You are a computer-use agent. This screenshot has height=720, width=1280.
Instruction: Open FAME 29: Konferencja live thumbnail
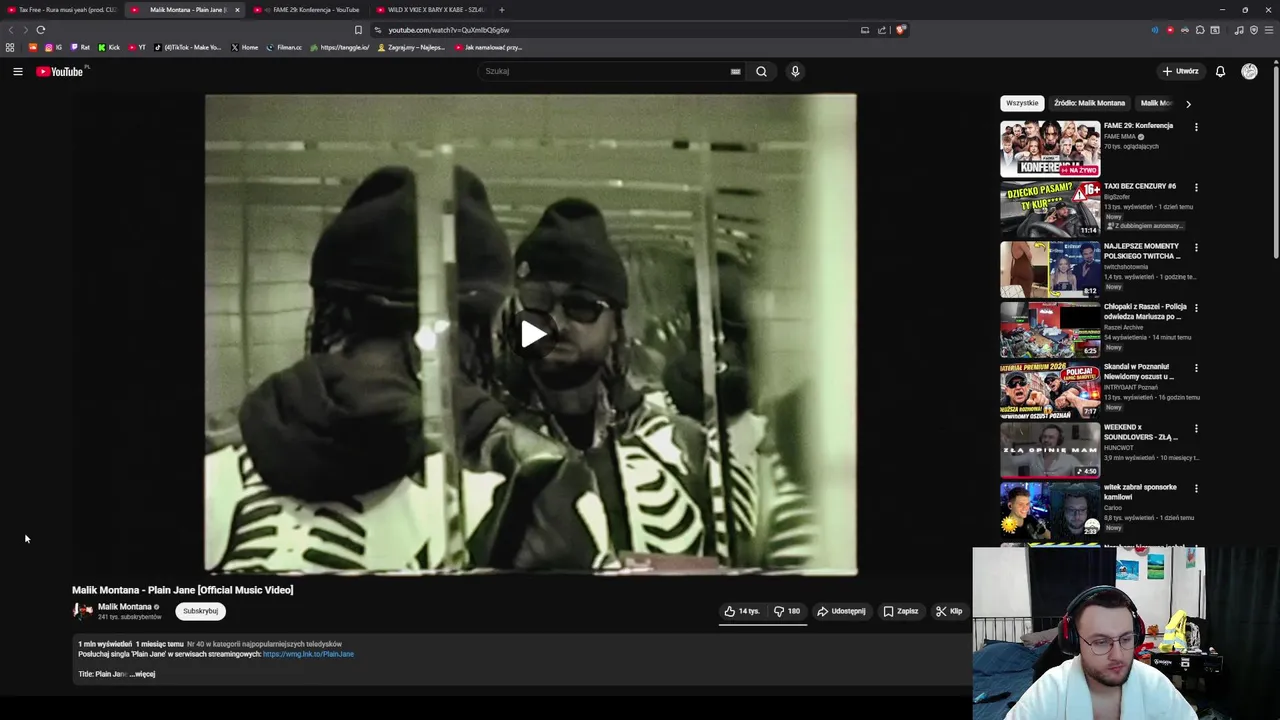pyautogui.click(x=1050, y=149)
